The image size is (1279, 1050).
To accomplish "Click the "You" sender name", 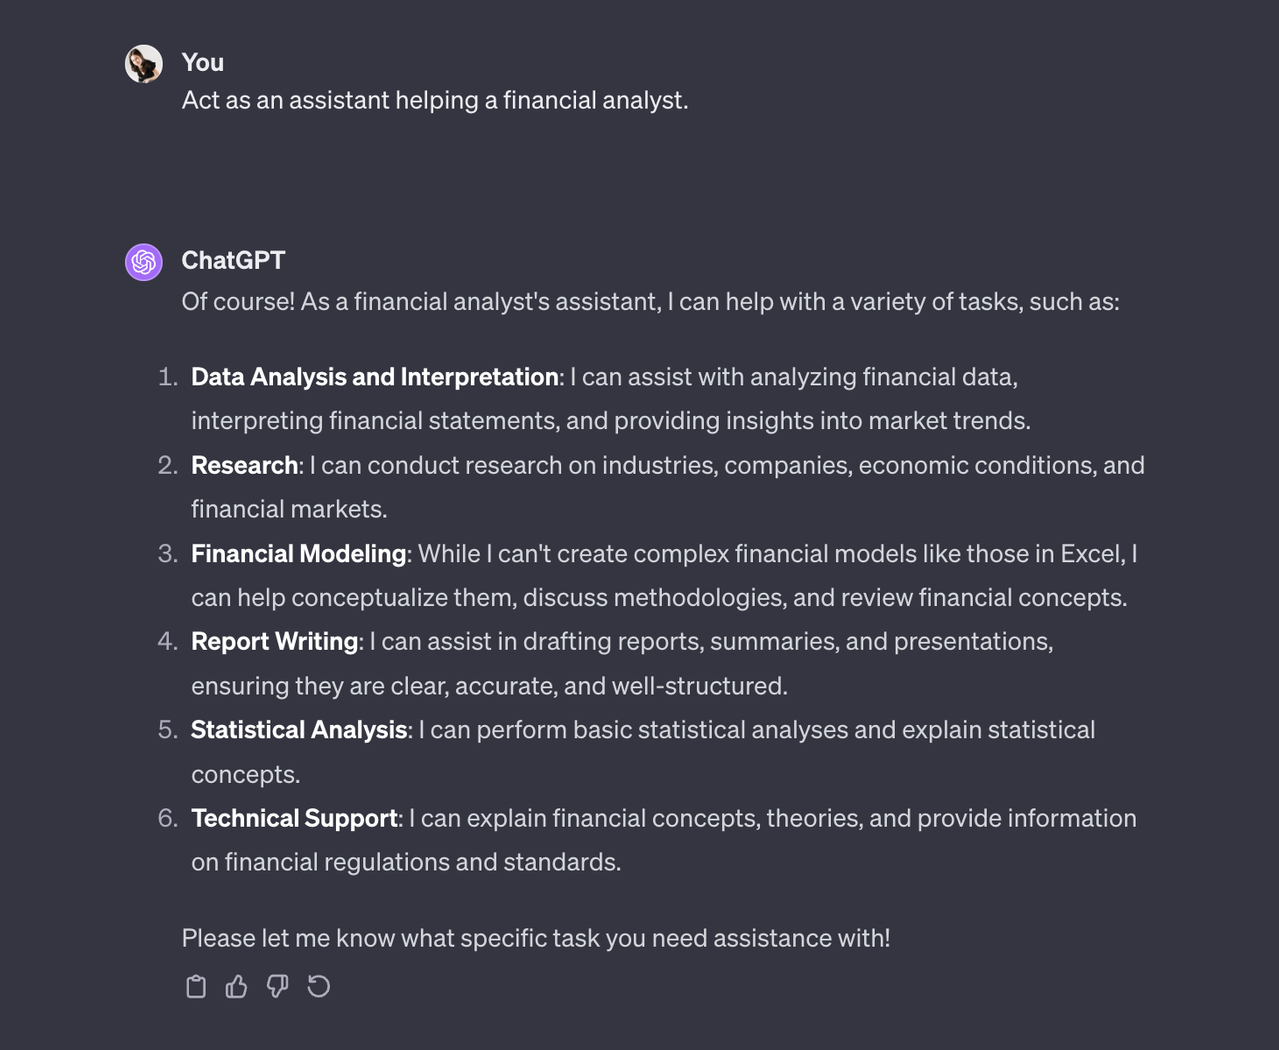I will pos(202,62).
